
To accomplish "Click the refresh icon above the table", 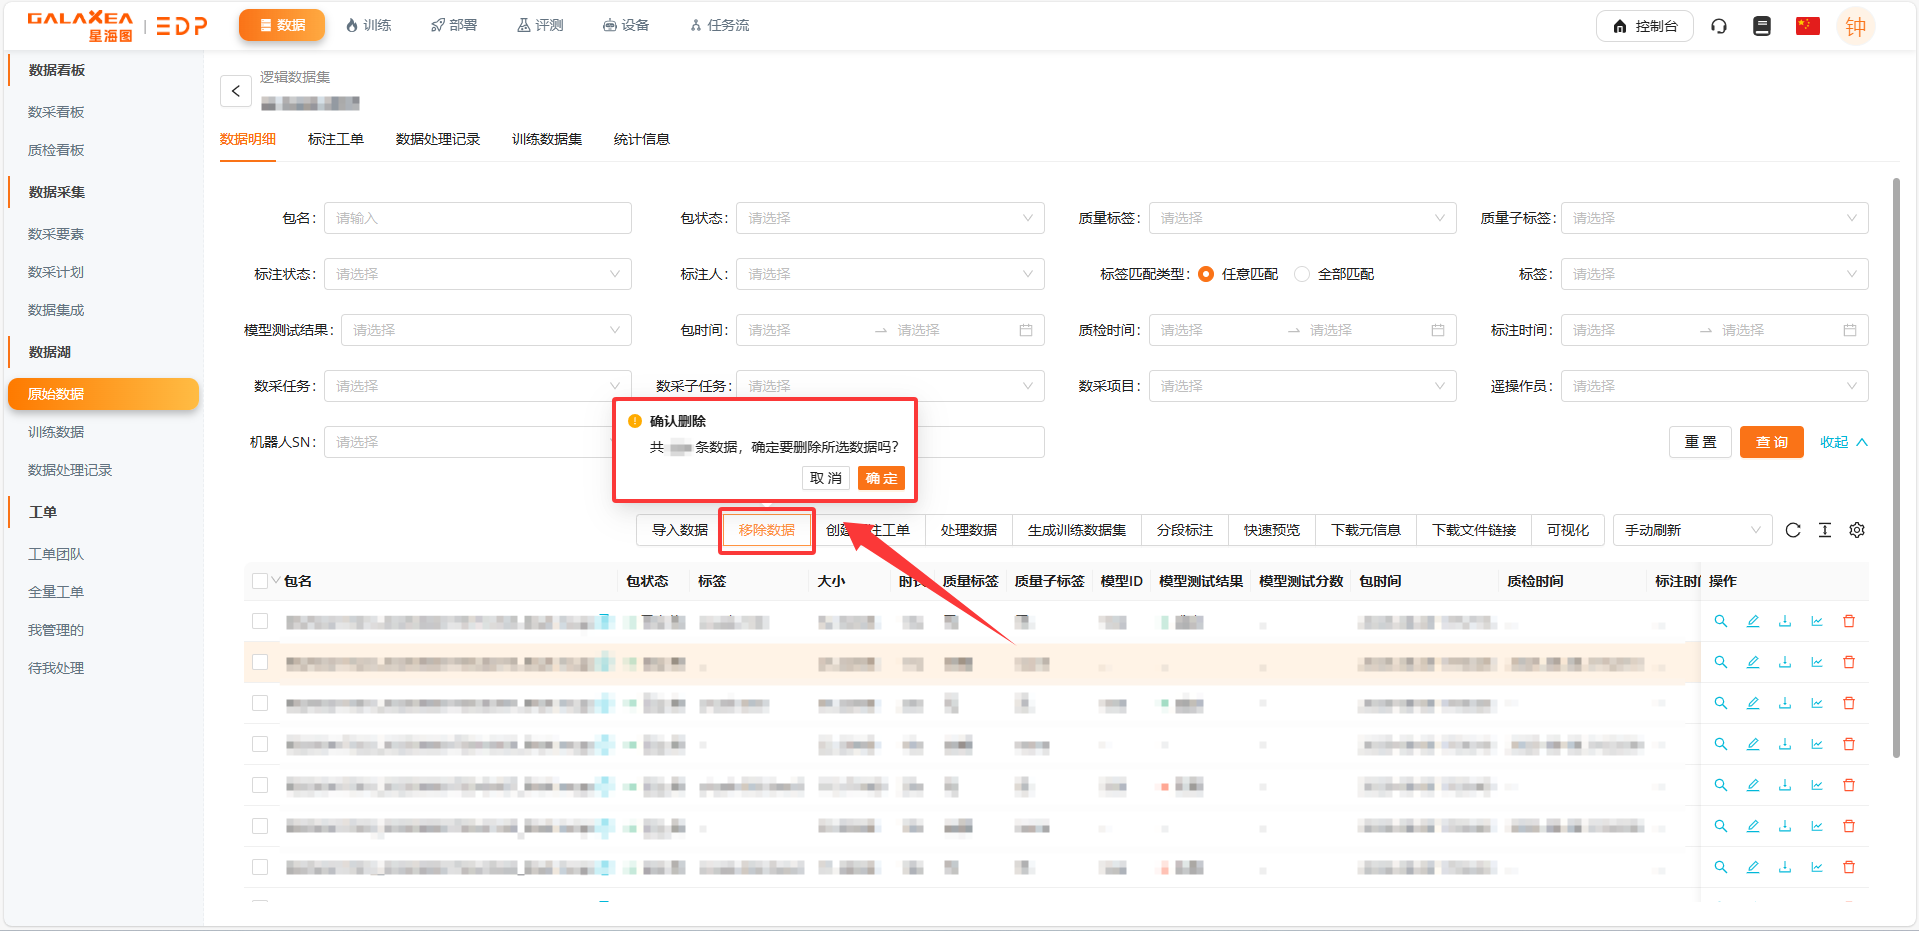I will [1792, 530].
